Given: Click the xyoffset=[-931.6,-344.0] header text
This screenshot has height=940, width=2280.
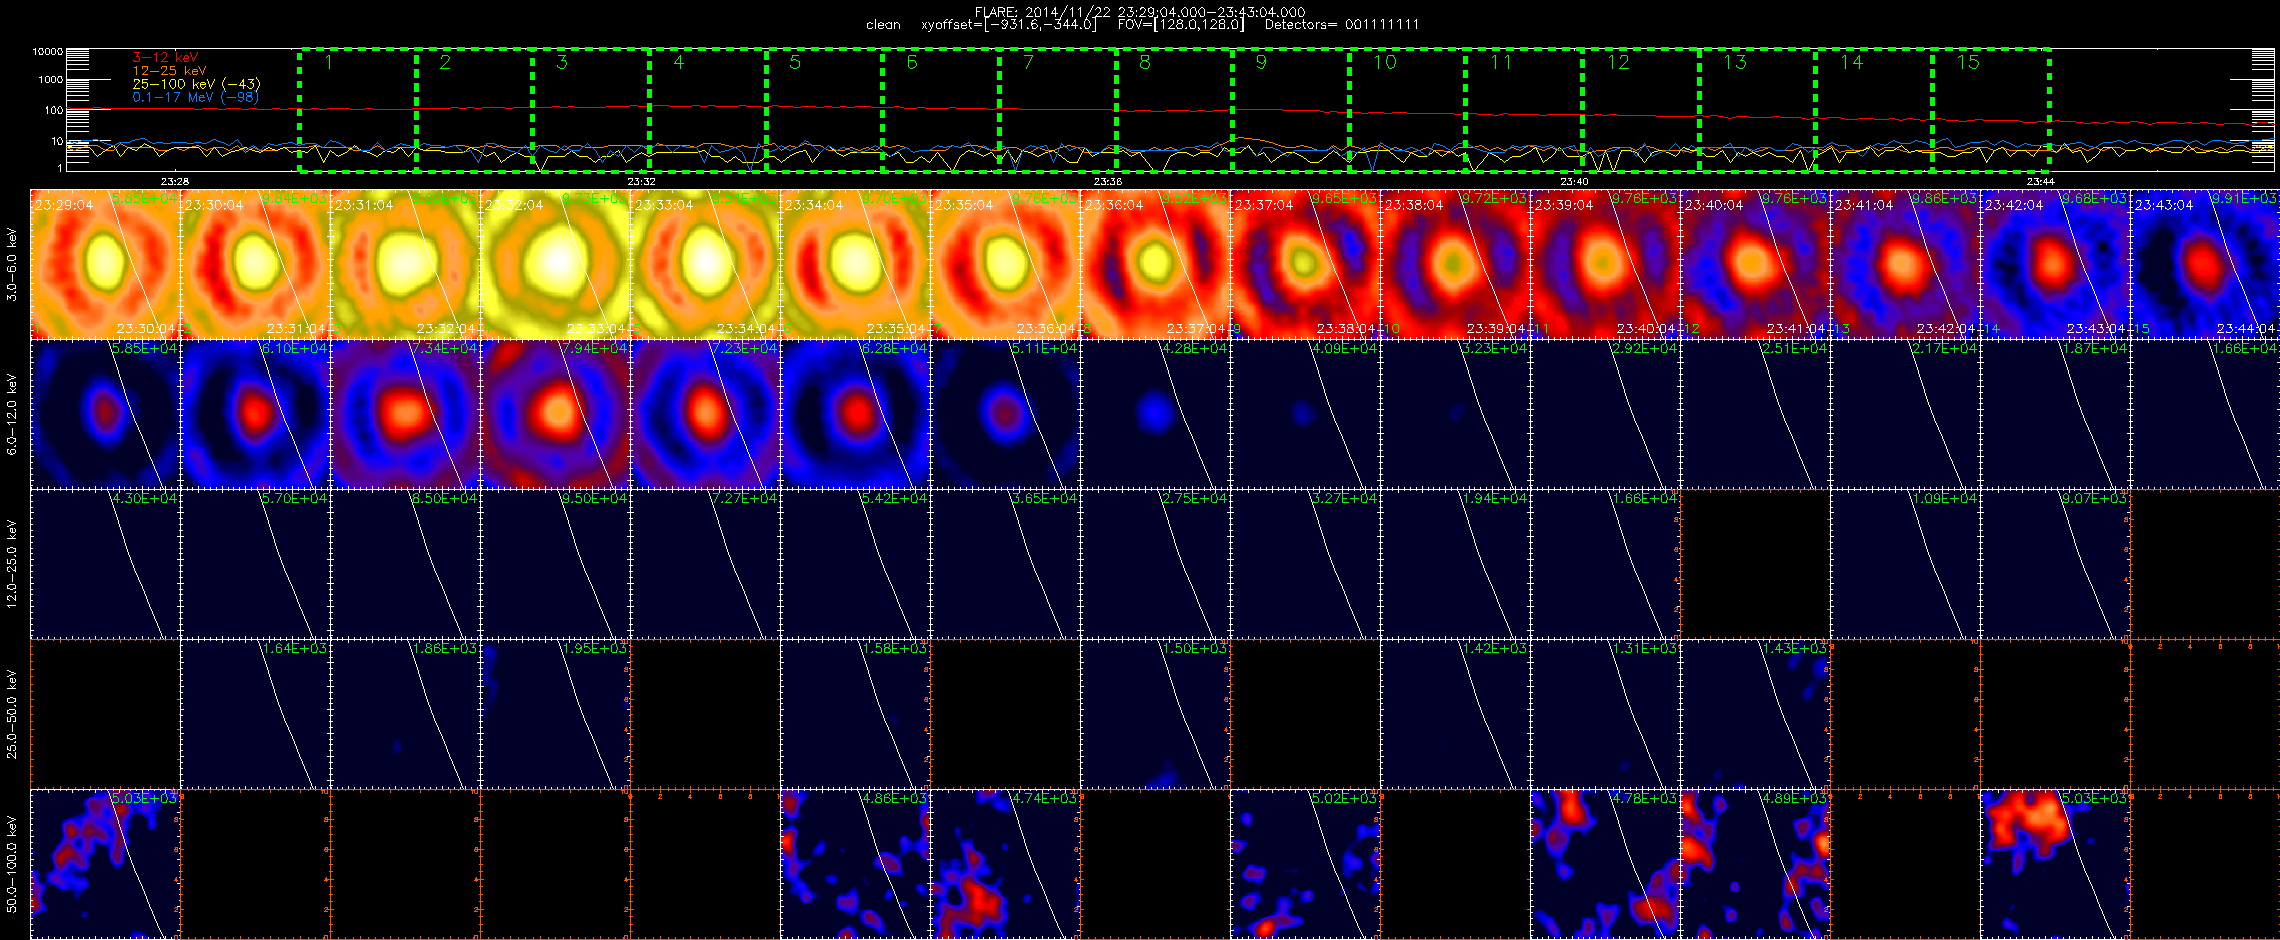Looking at the screenshot, I should [x=1008, y=24].
